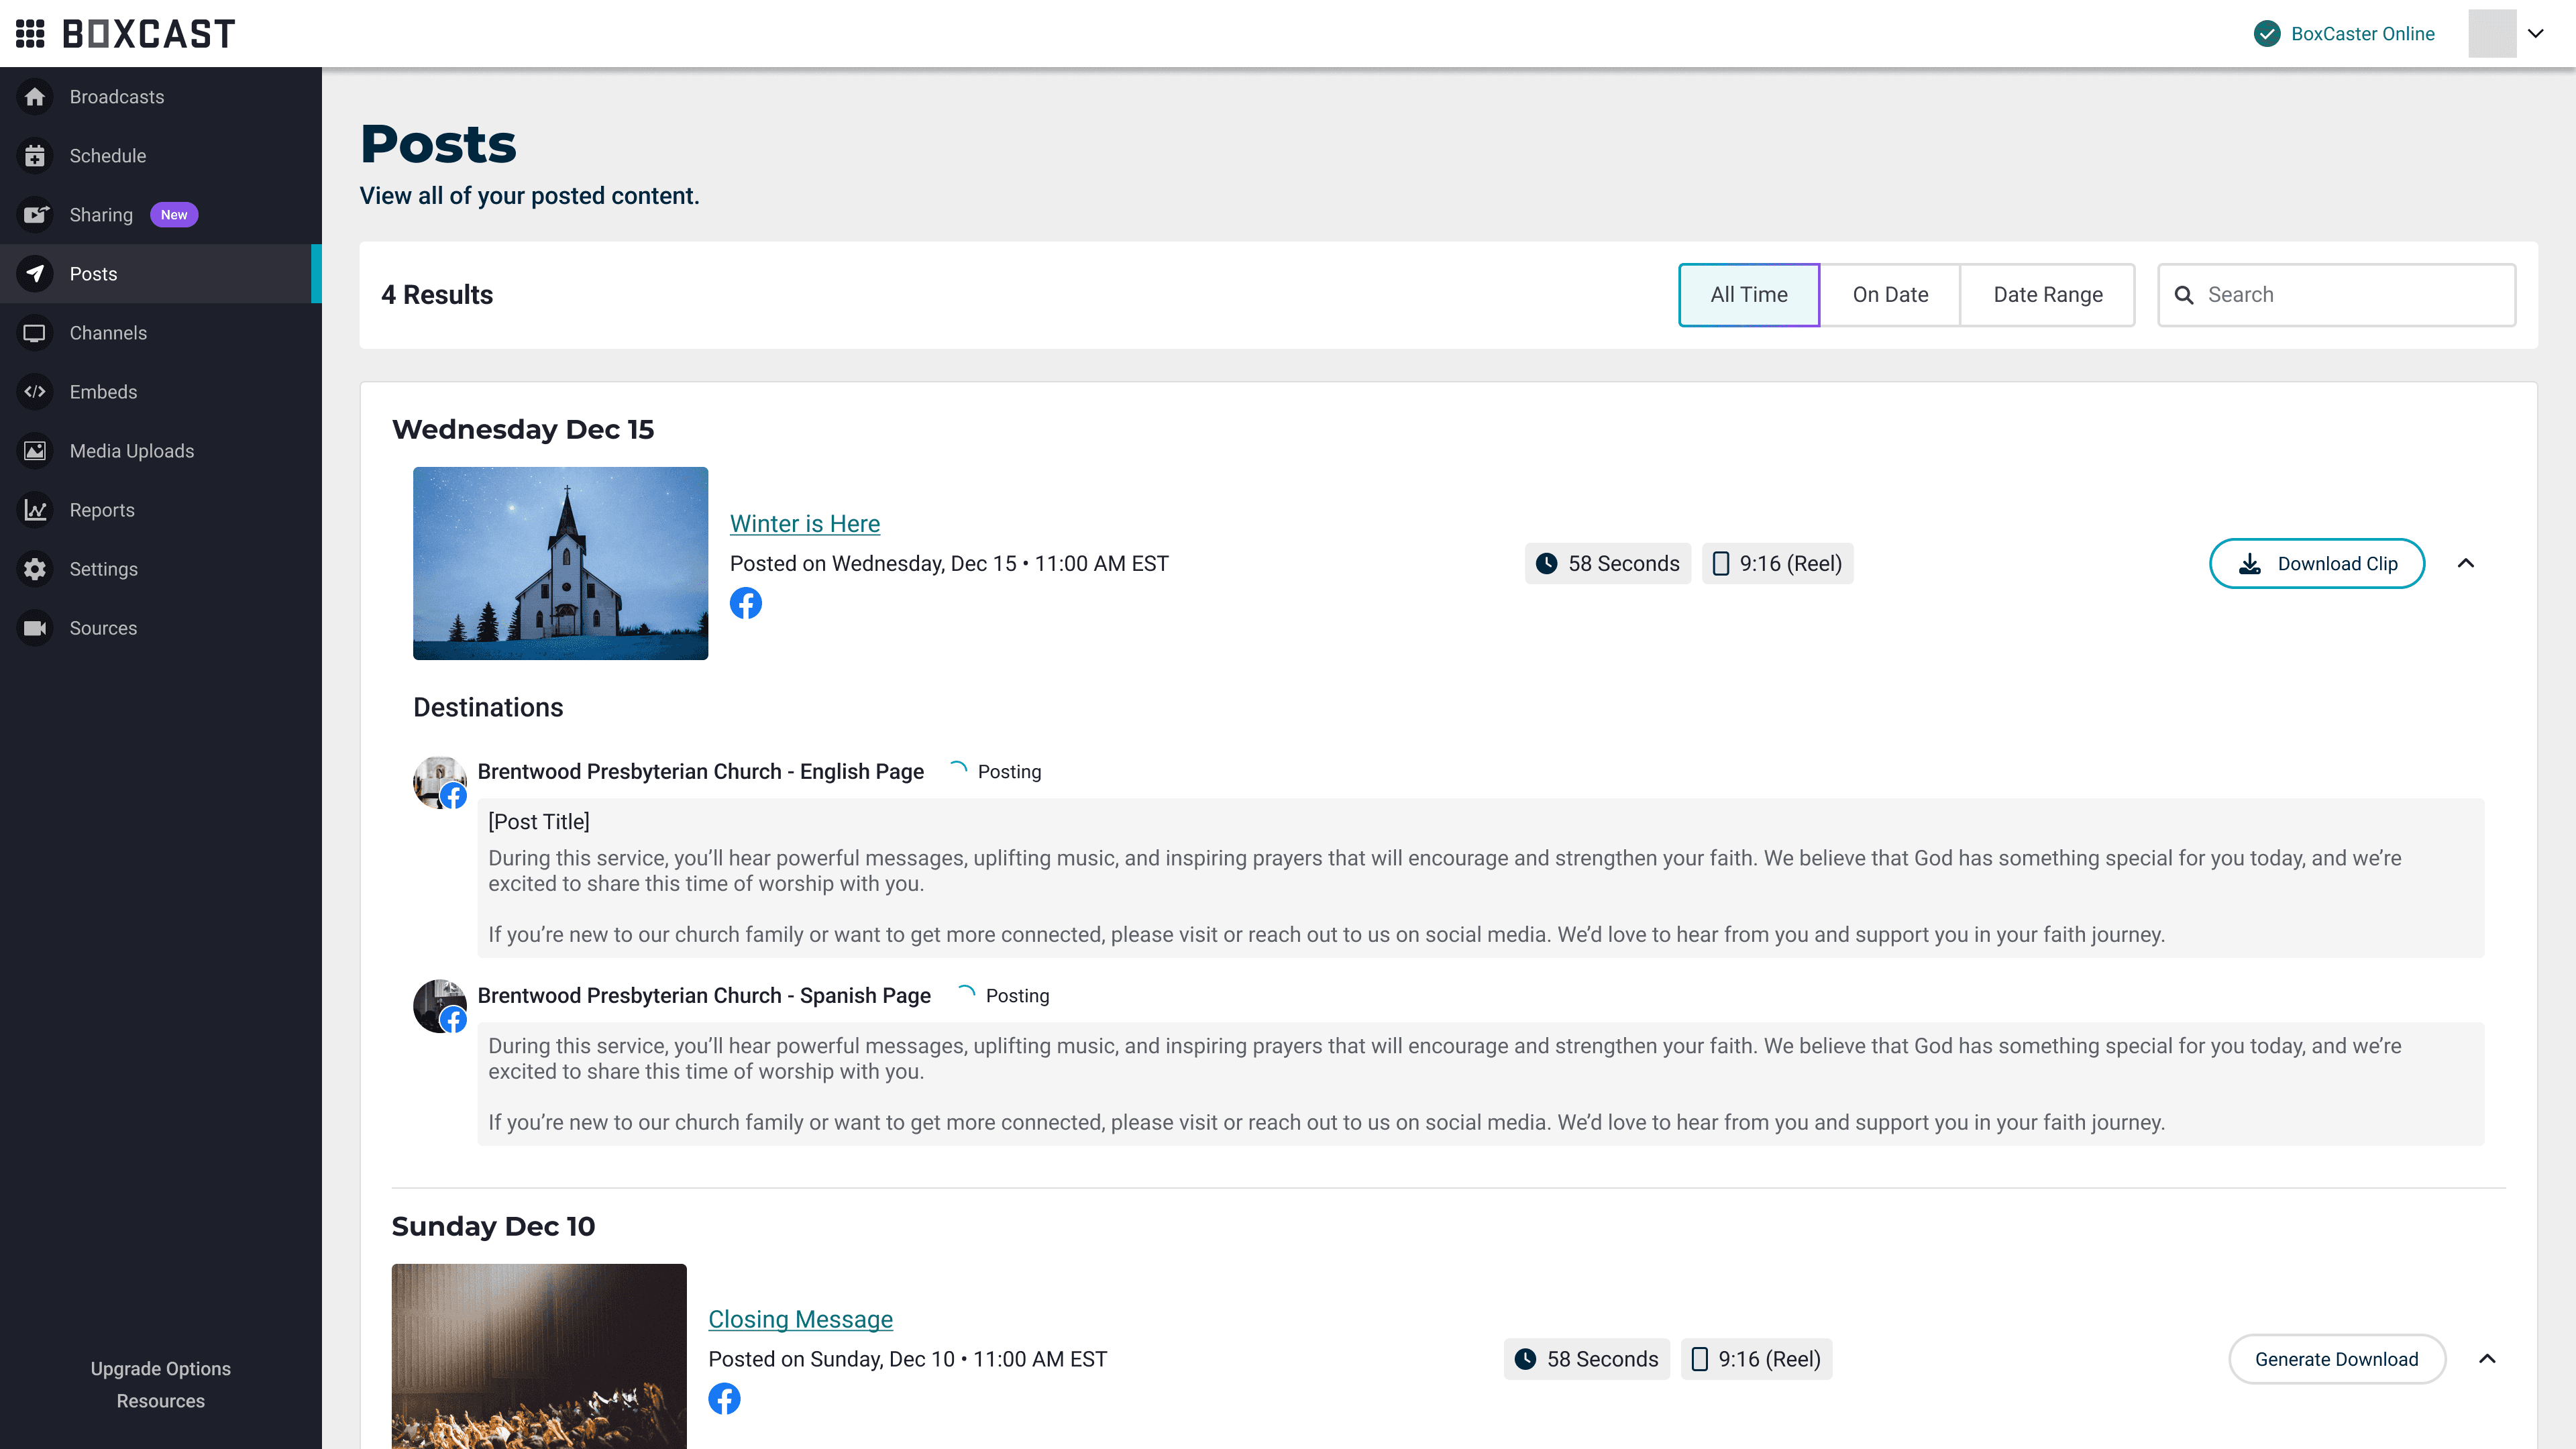Collapse the Winter is Here post details

click(2465, 563)
